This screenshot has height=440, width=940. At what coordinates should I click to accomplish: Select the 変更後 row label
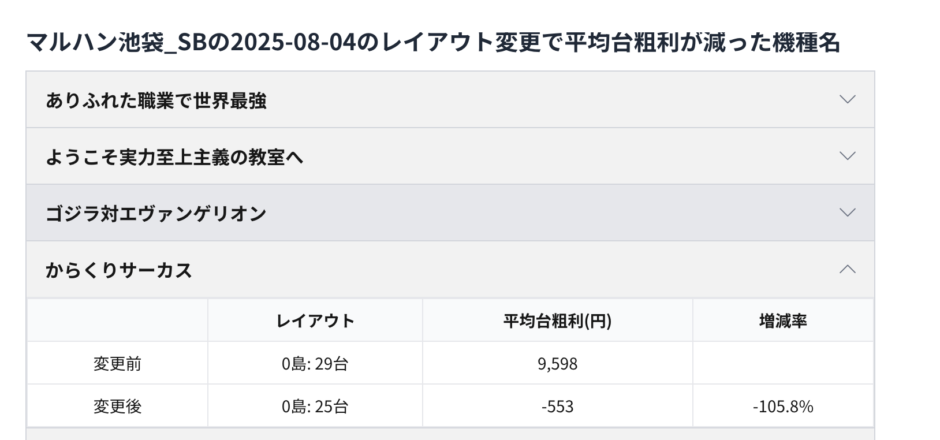pos(117,407)
